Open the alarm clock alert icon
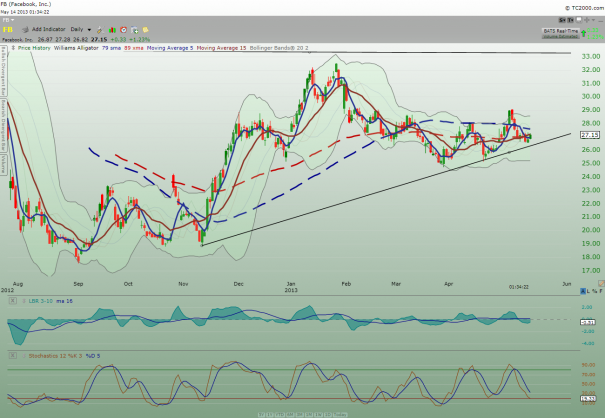 click(x=123, y=30)
